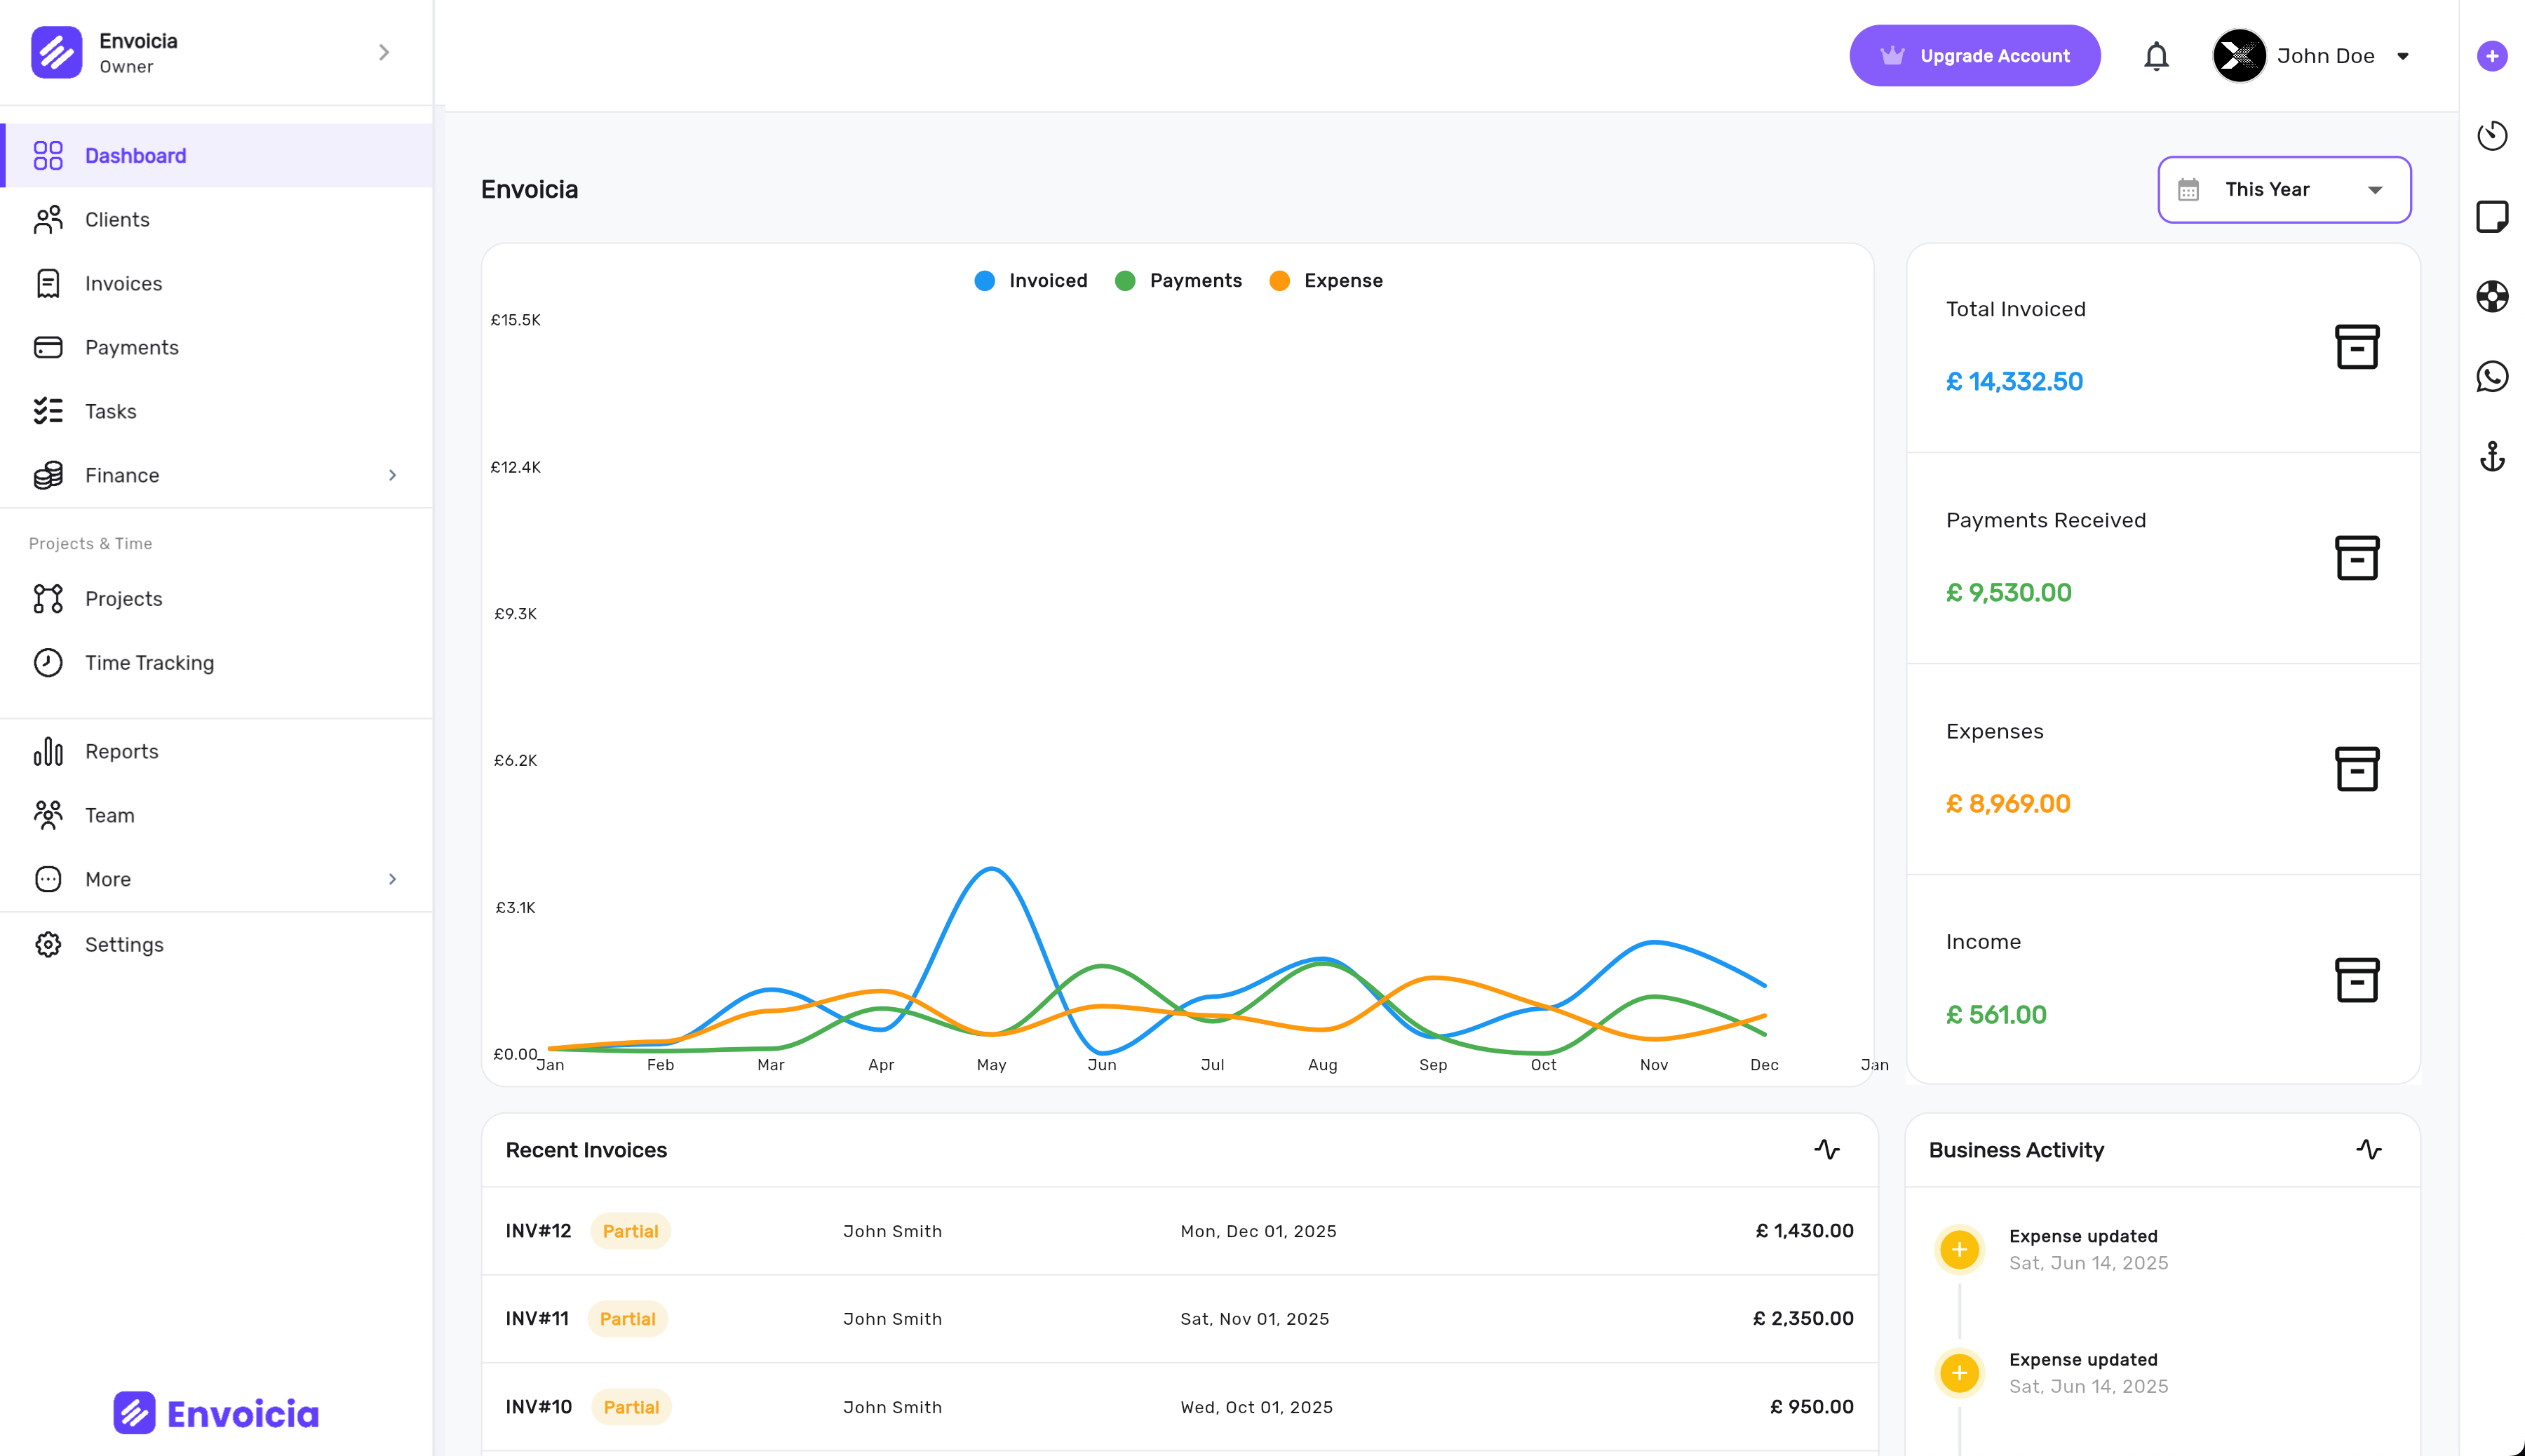Click the Recent Invoices activity pulse icon
The image size is (2525, 1456).
coord(1826,1150)
